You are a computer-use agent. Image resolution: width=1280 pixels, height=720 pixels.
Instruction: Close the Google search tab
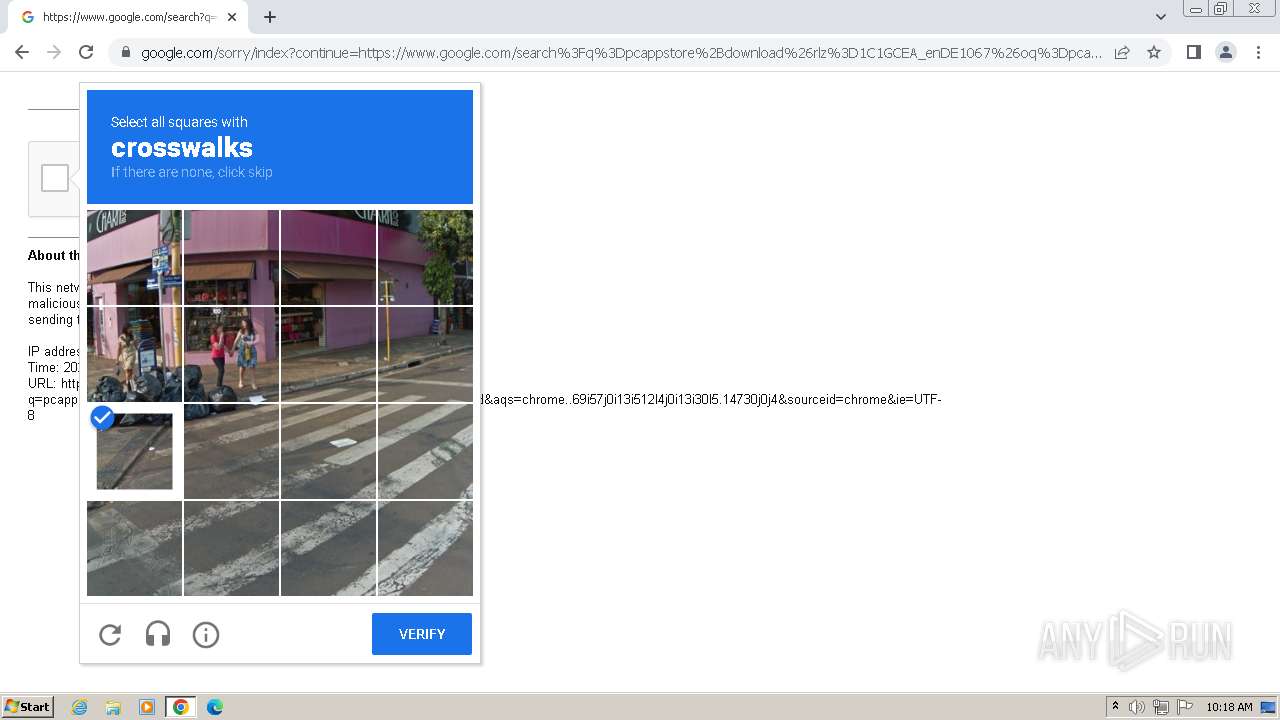point(232,17)
